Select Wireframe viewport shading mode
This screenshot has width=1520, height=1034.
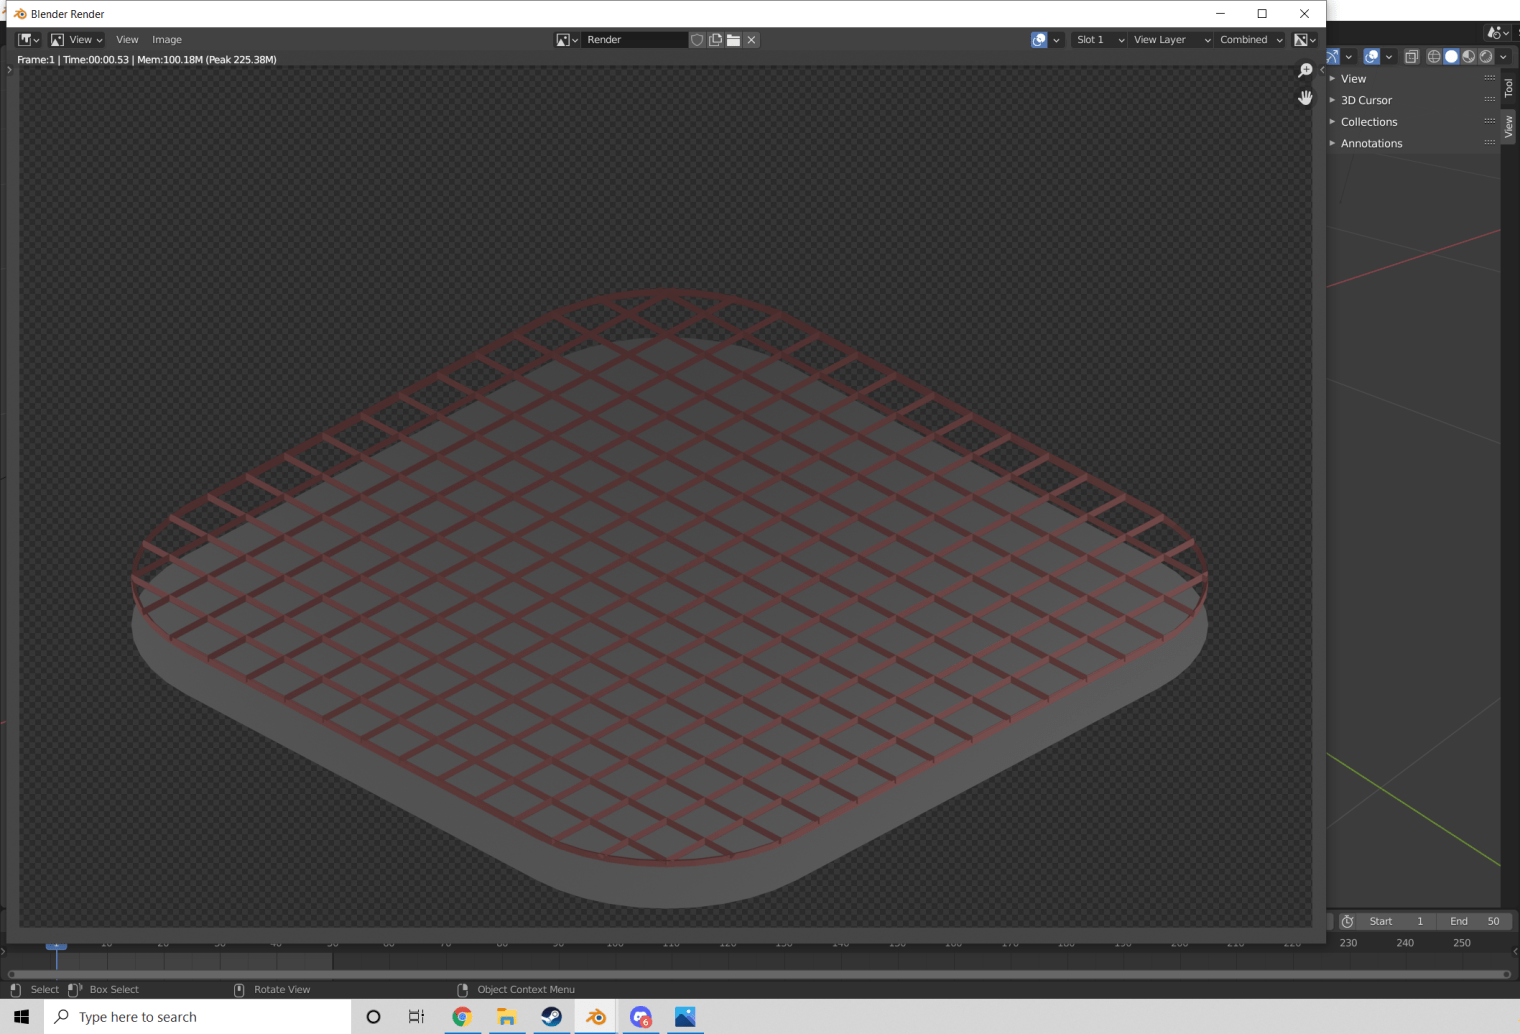[x=1434, y=57]
